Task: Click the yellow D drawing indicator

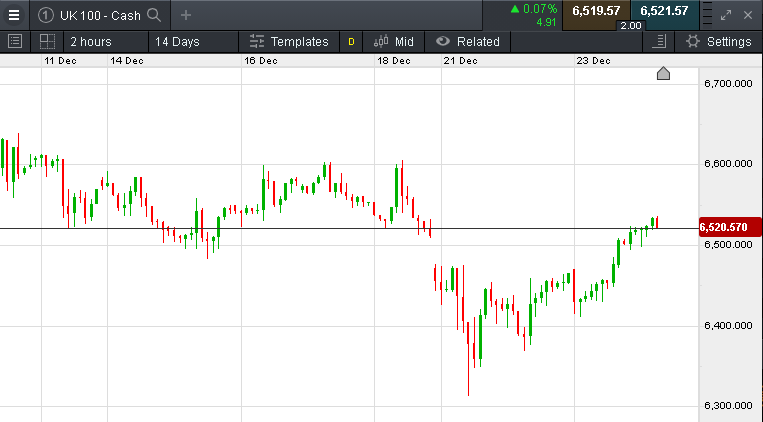Action: point(351,42)
